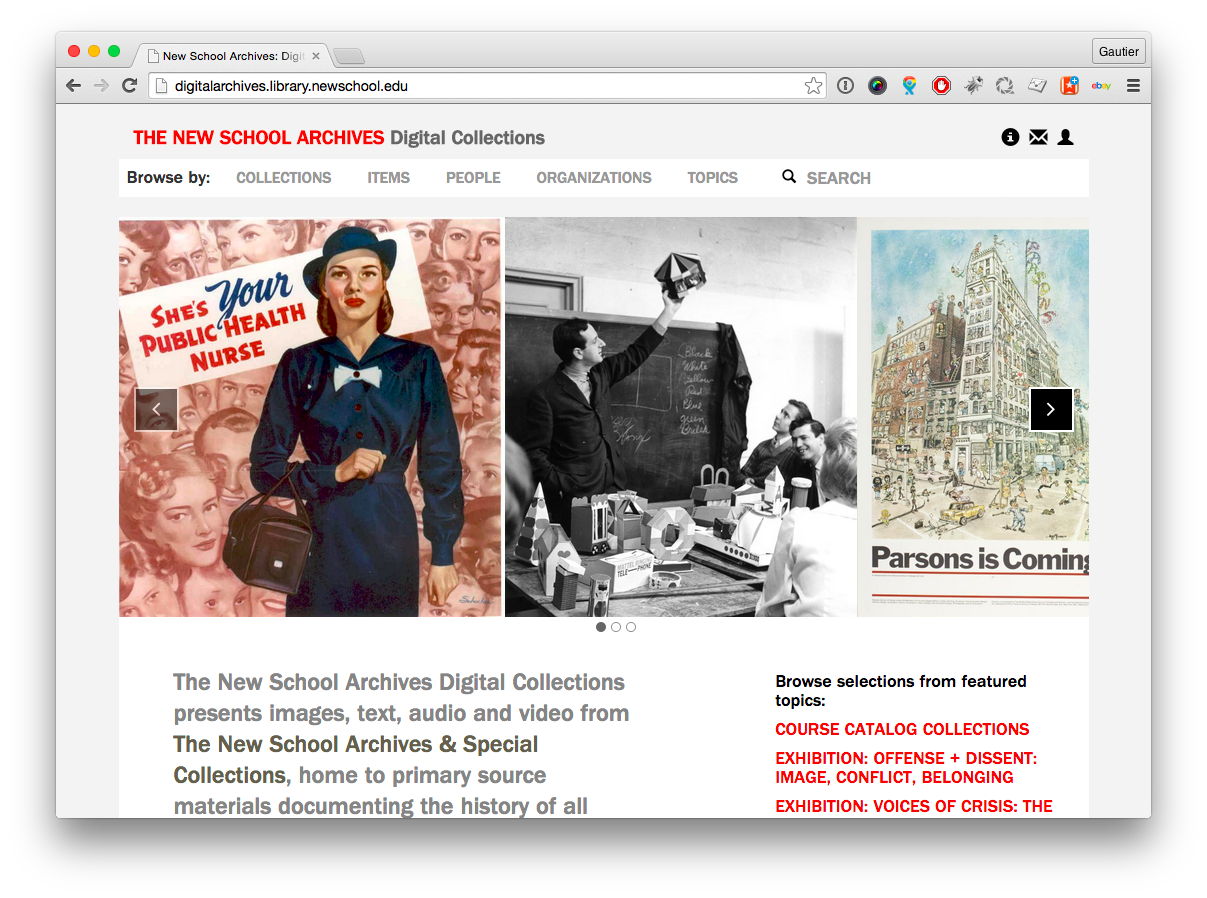1207x898 pixels.
Task: Open the black-and-white classroom photo
Action: [681, 417]
